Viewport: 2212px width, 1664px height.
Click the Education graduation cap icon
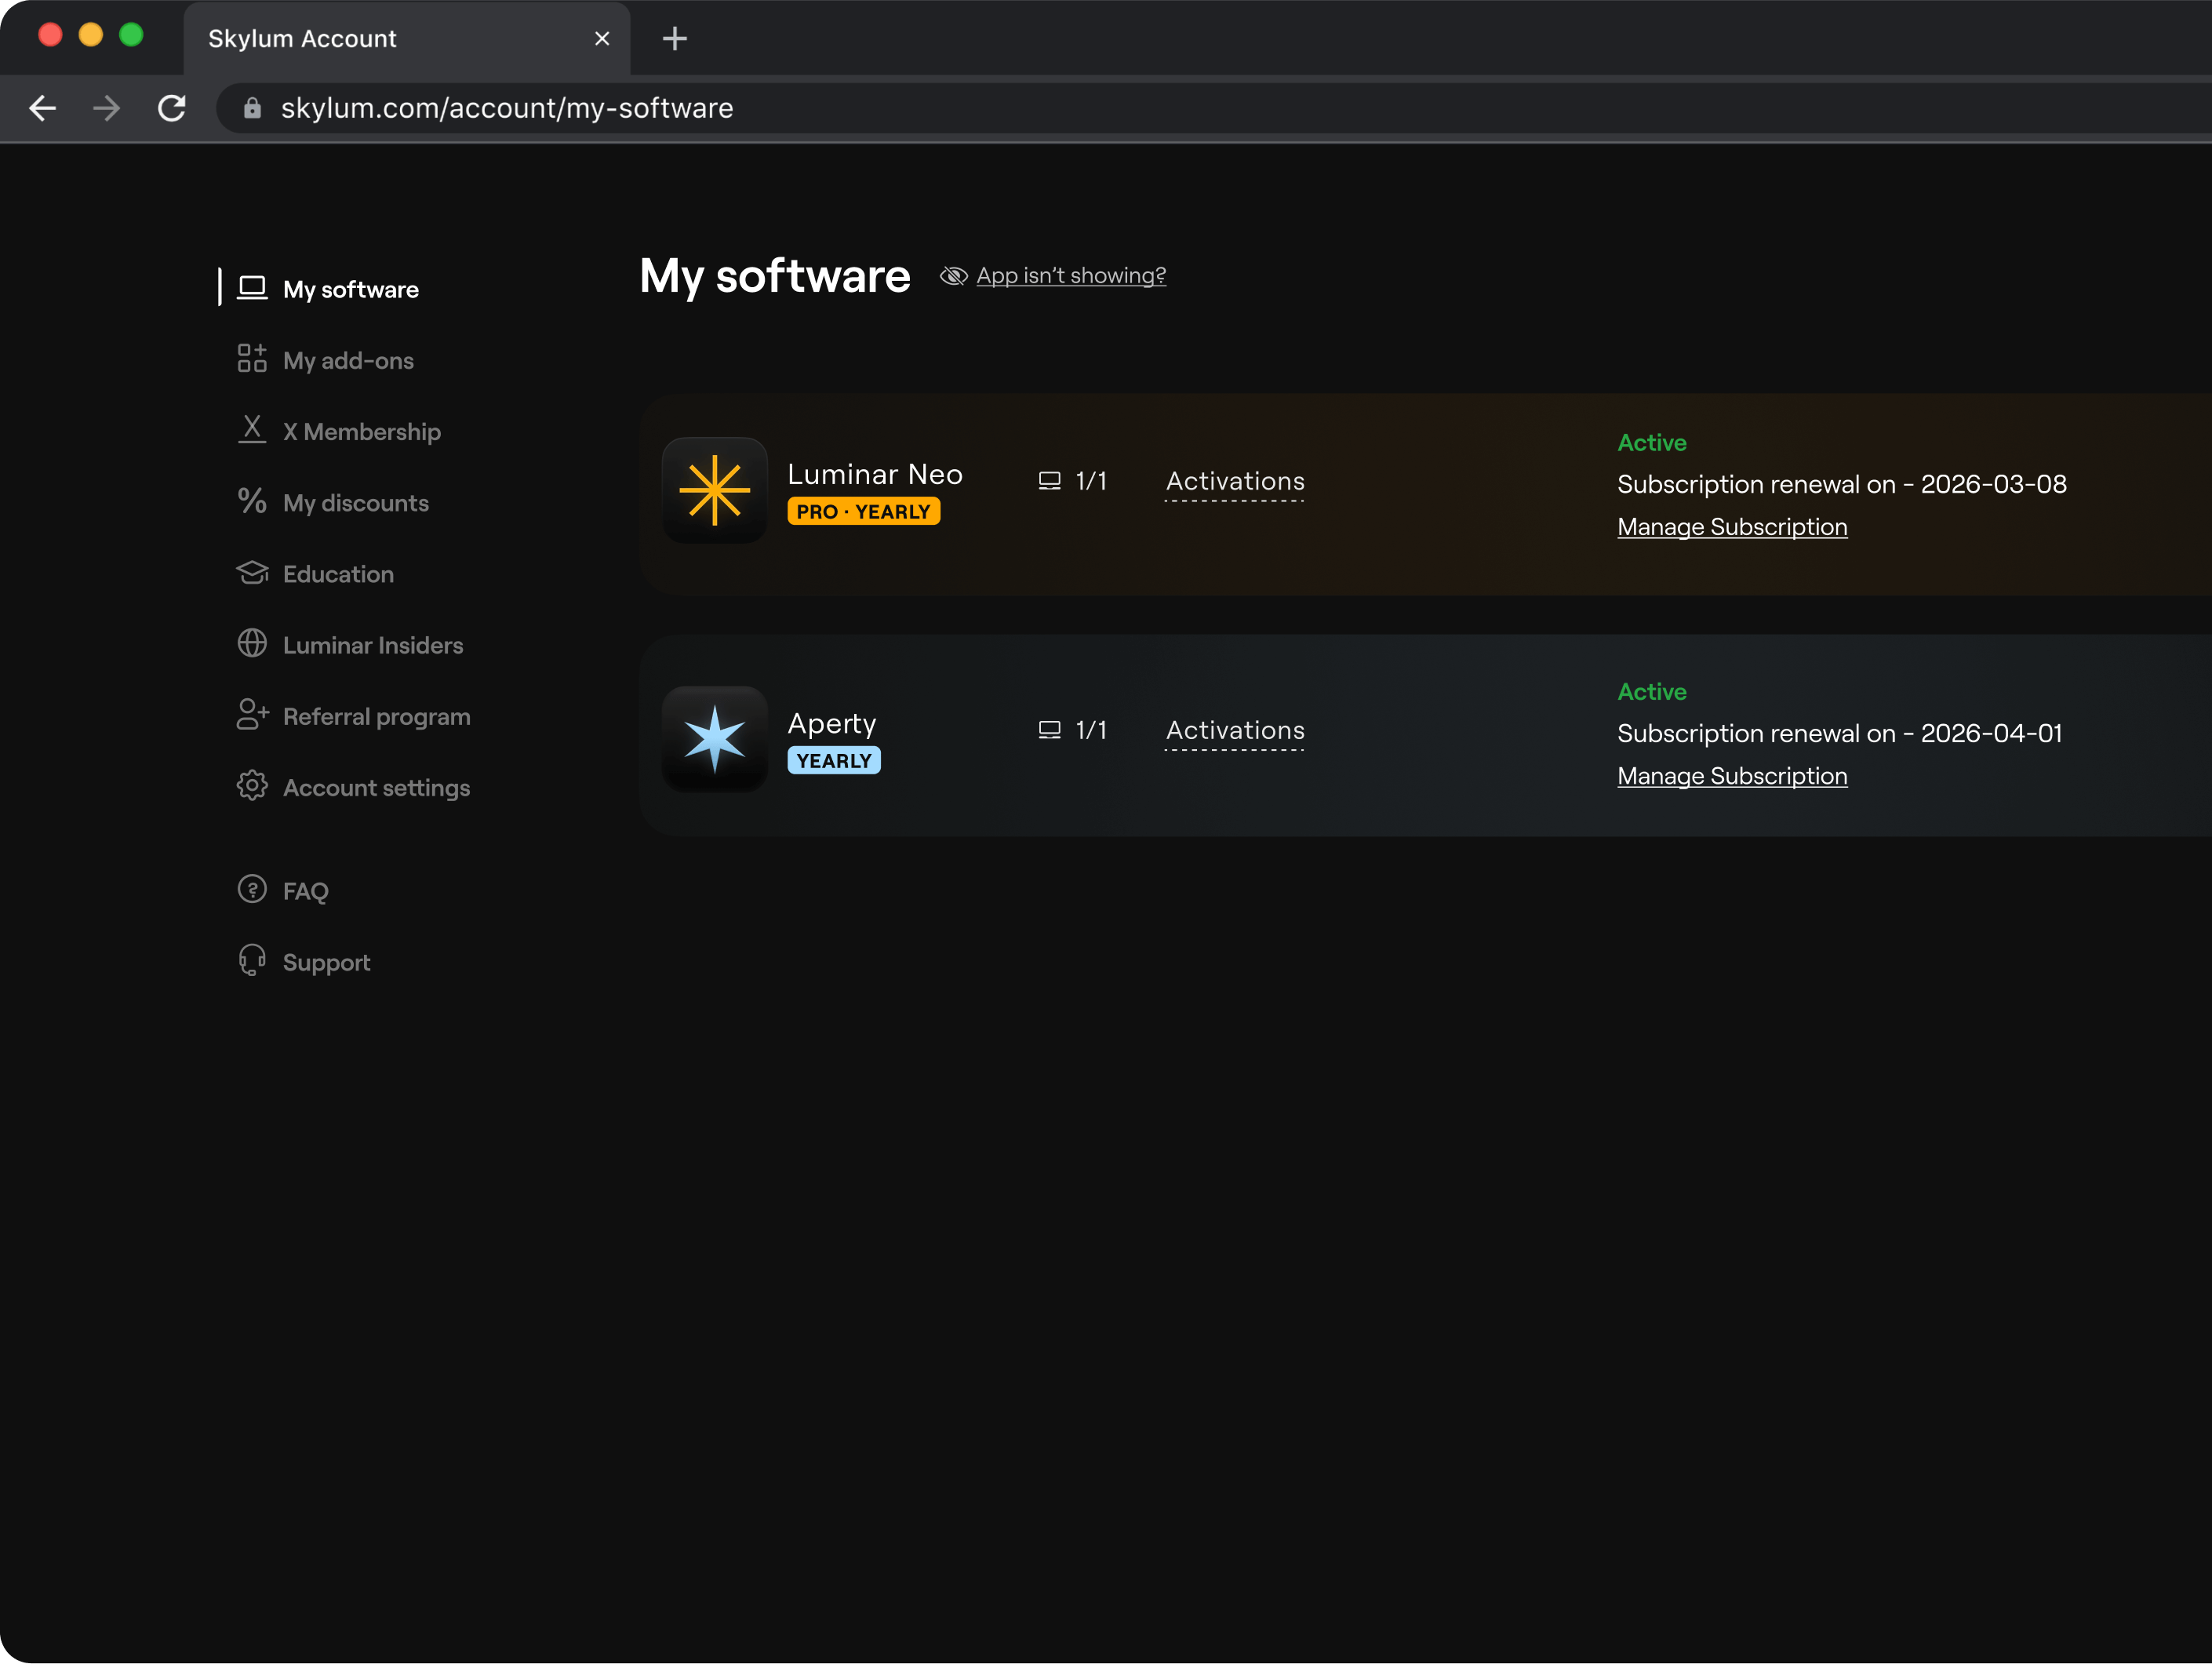(x=252, y=572)
